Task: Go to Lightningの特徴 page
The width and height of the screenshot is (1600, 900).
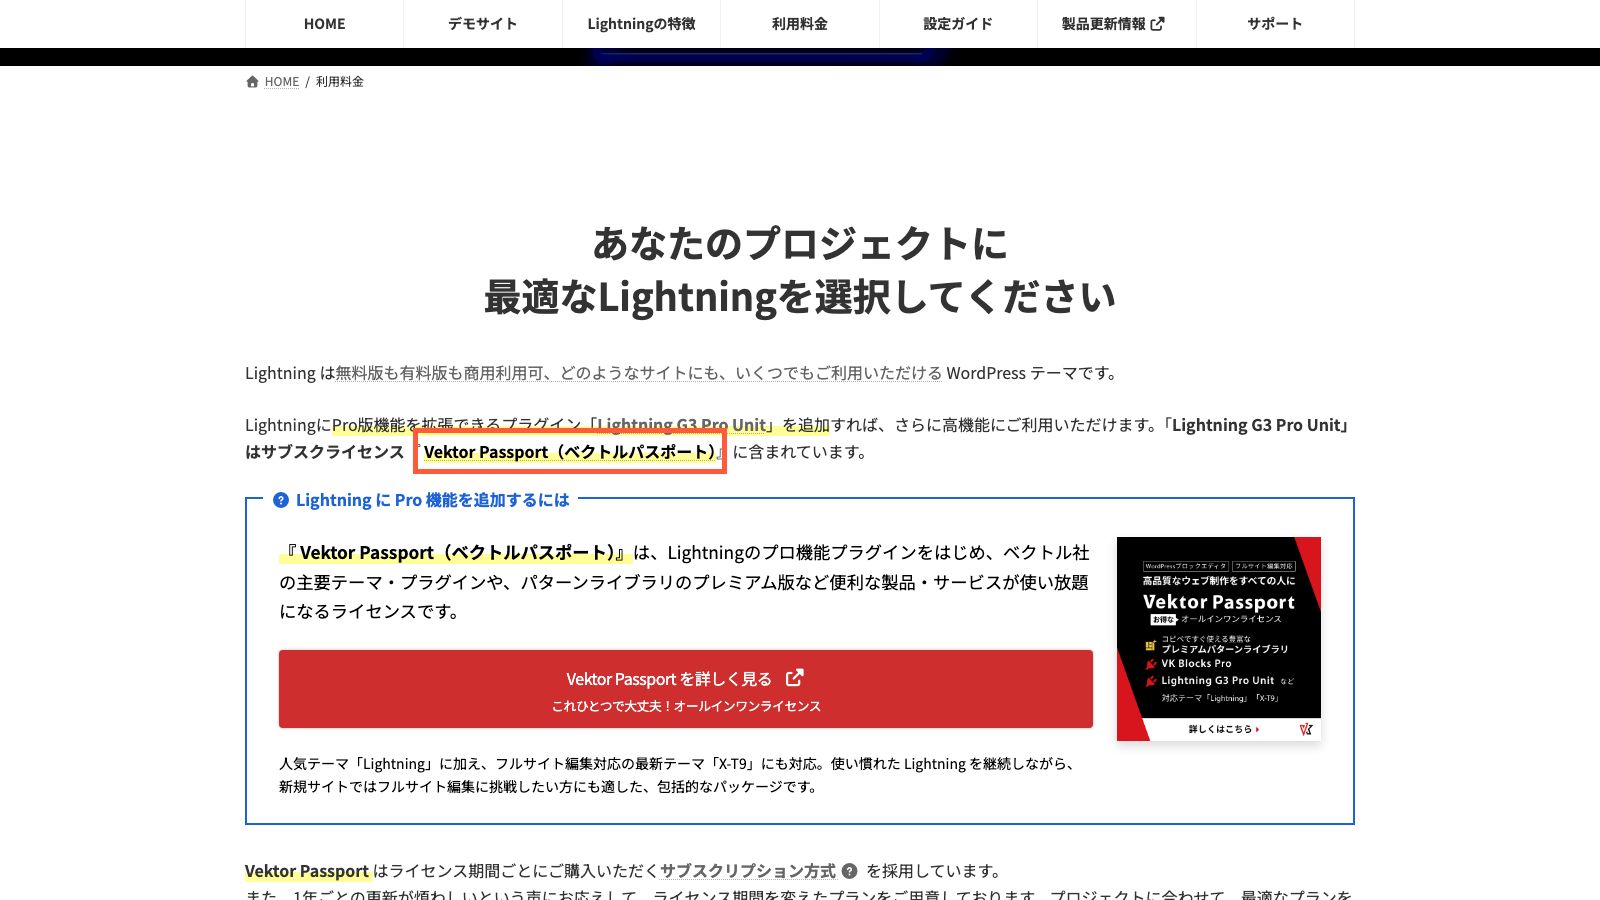Action: pos(641,24)
